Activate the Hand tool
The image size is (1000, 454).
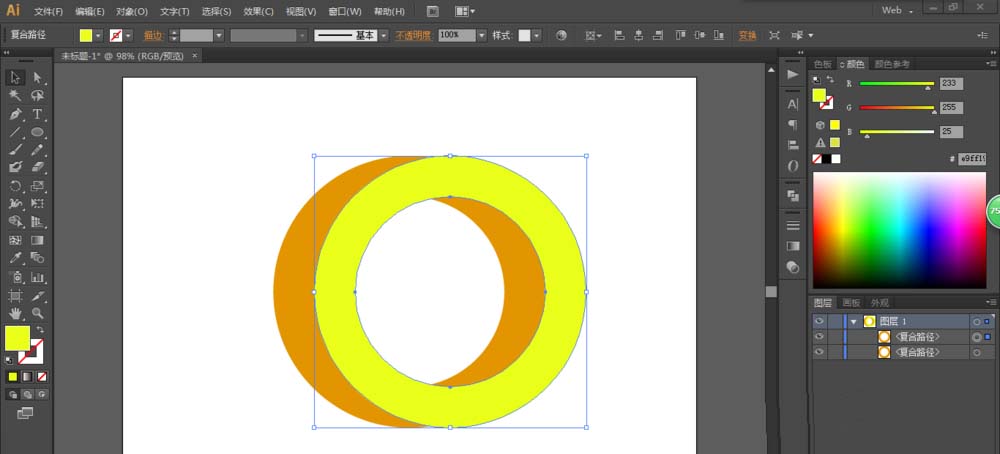(16, 313)
